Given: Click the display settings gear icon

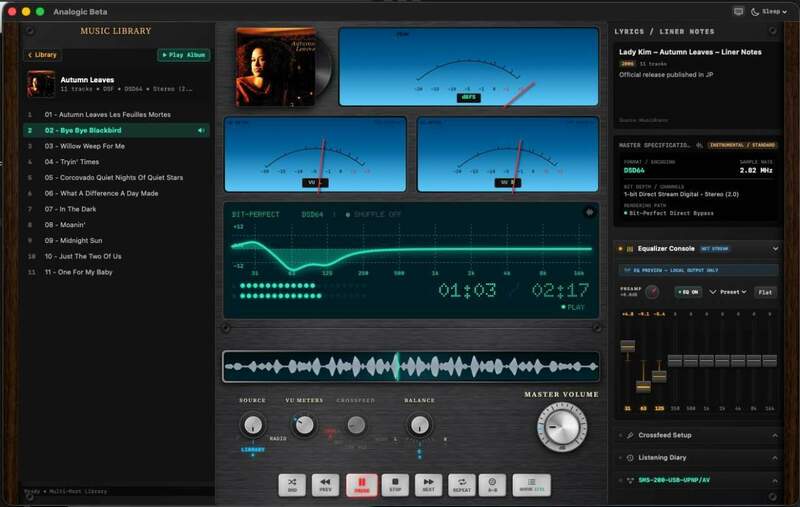Looking at the screenshot, I should point(589,212).
